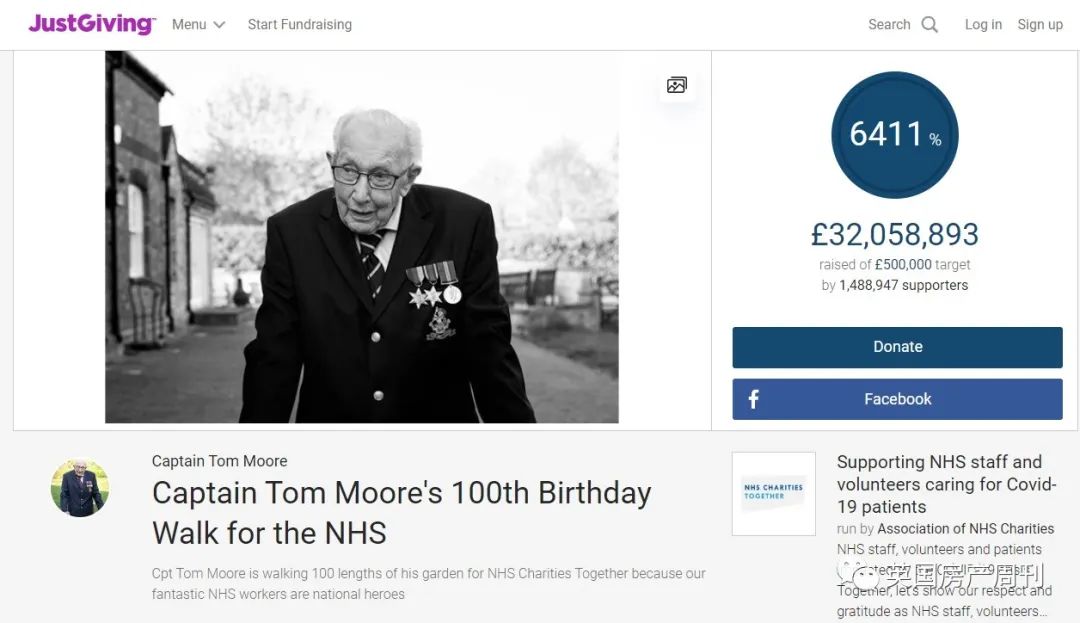Click the Captain Tom Moore owner name
The width and height of the screenshot is (1080, 623).
click(x=219, y=461)
